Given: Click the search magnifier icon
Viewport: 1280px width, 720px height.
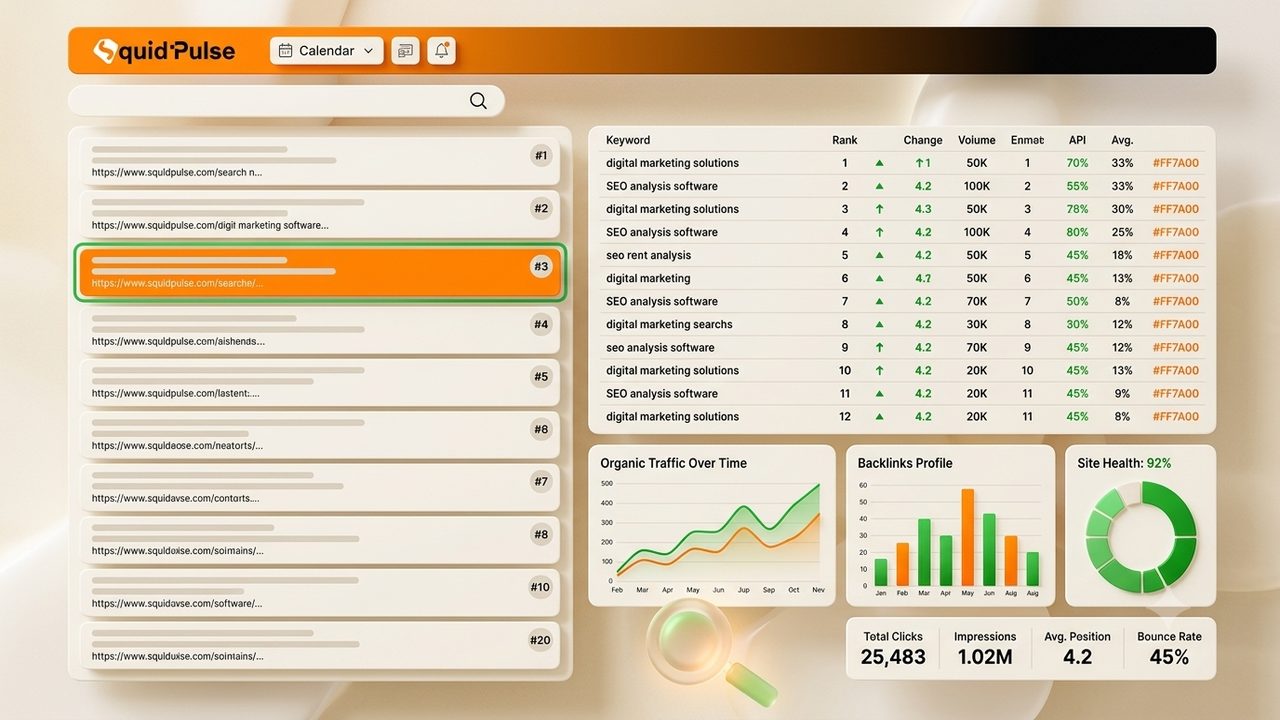Looking at the screenshot, I should coord(478,100).
